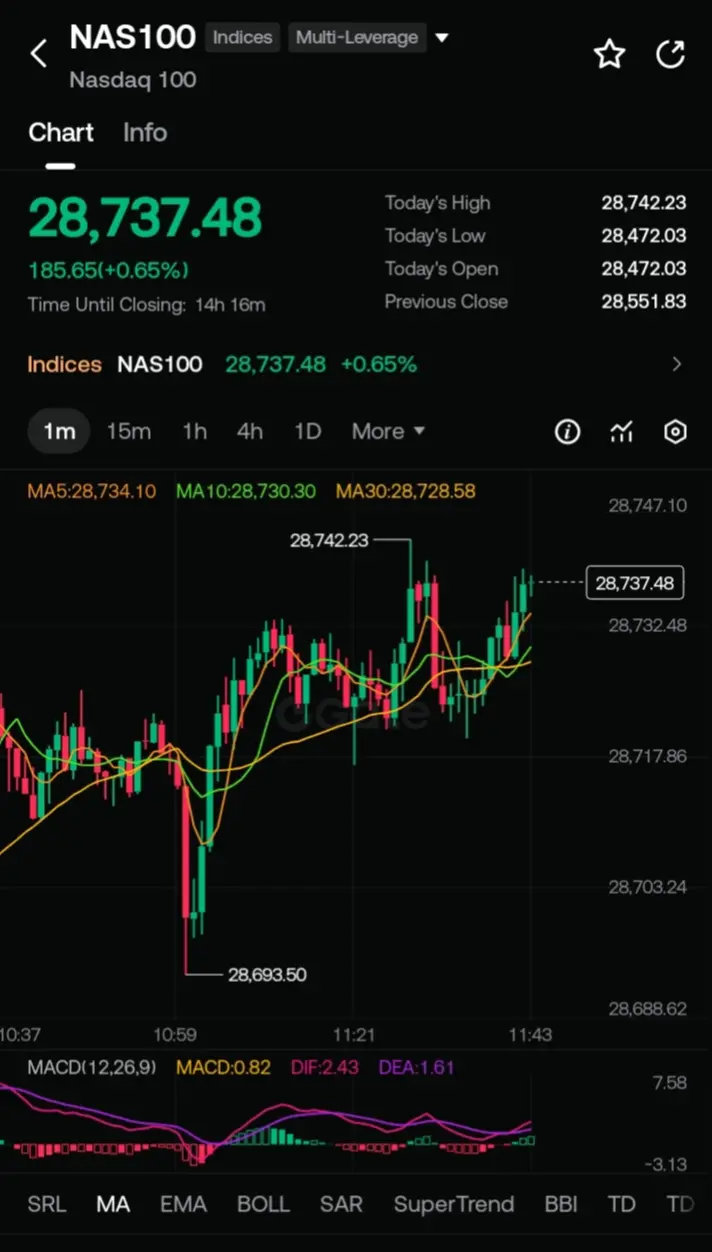
Task: Tap Previous Close value 28,551.83
Action: pos(644,302)
